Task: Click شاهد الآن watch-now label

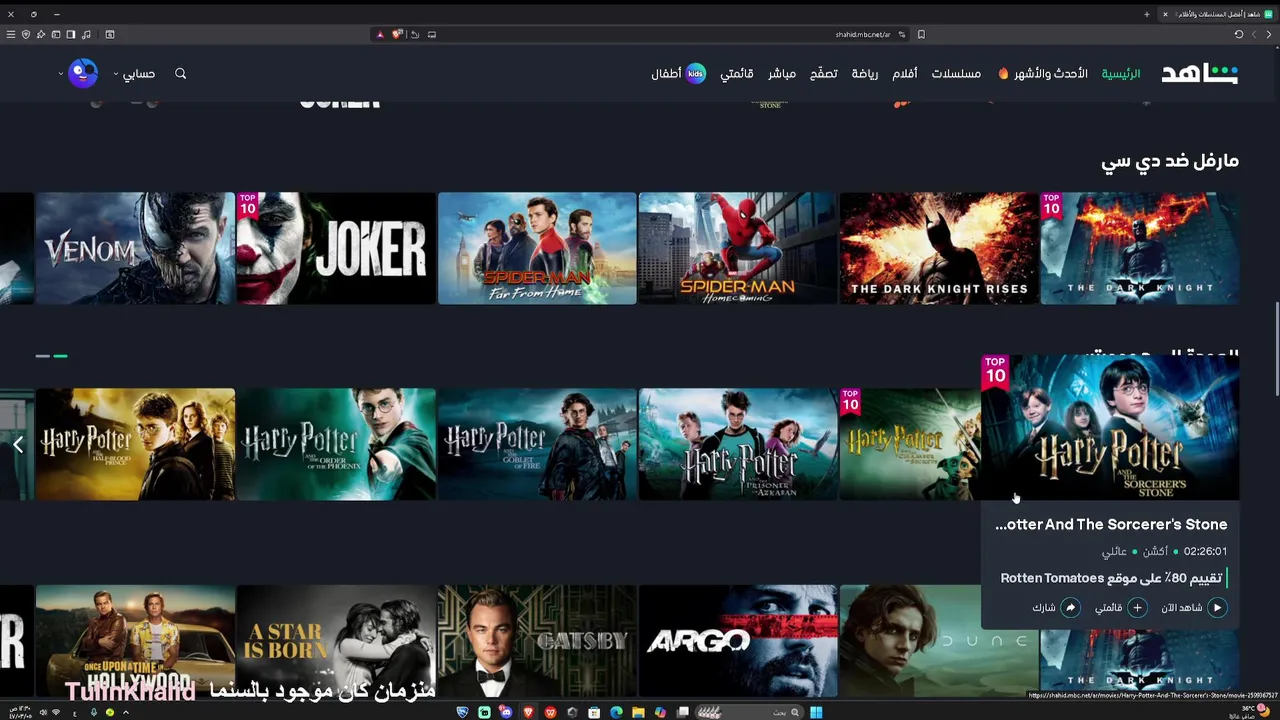Action: (1182, 607)
